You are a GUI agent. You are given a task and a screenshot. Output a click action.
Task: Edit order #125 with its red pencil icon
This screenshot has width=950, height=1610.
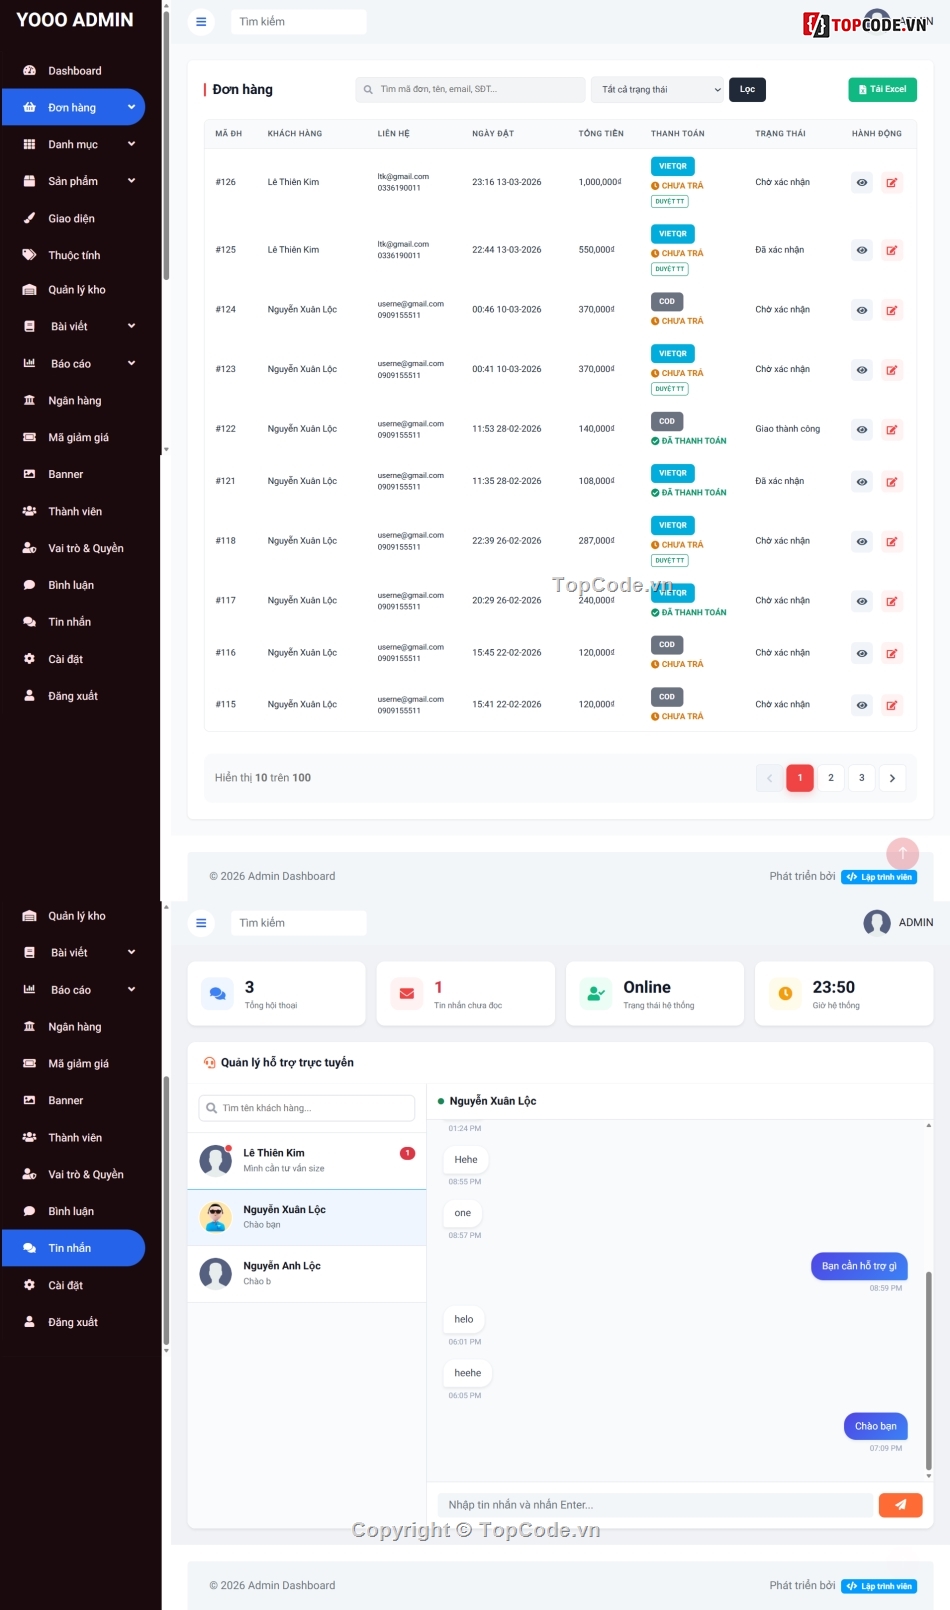coord(891,250)
